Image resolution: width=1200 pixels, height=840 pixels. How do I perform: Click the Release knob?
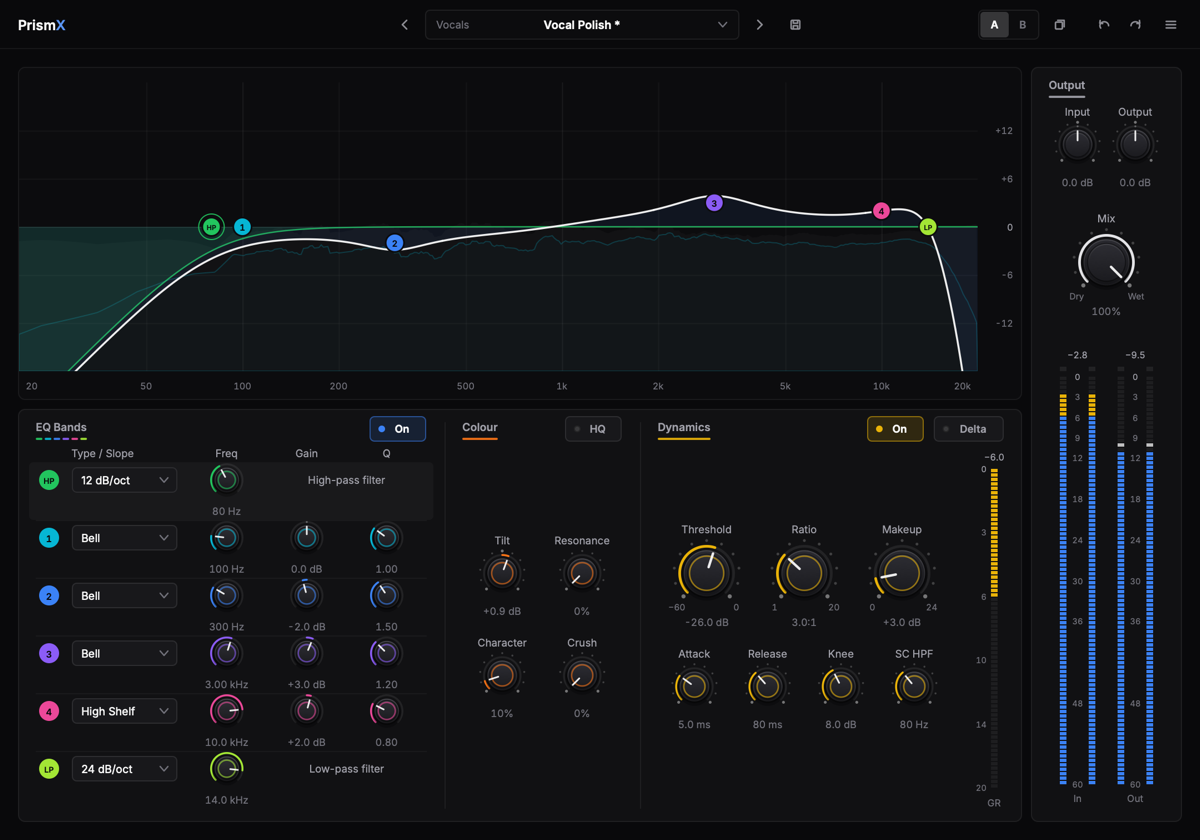767,687
